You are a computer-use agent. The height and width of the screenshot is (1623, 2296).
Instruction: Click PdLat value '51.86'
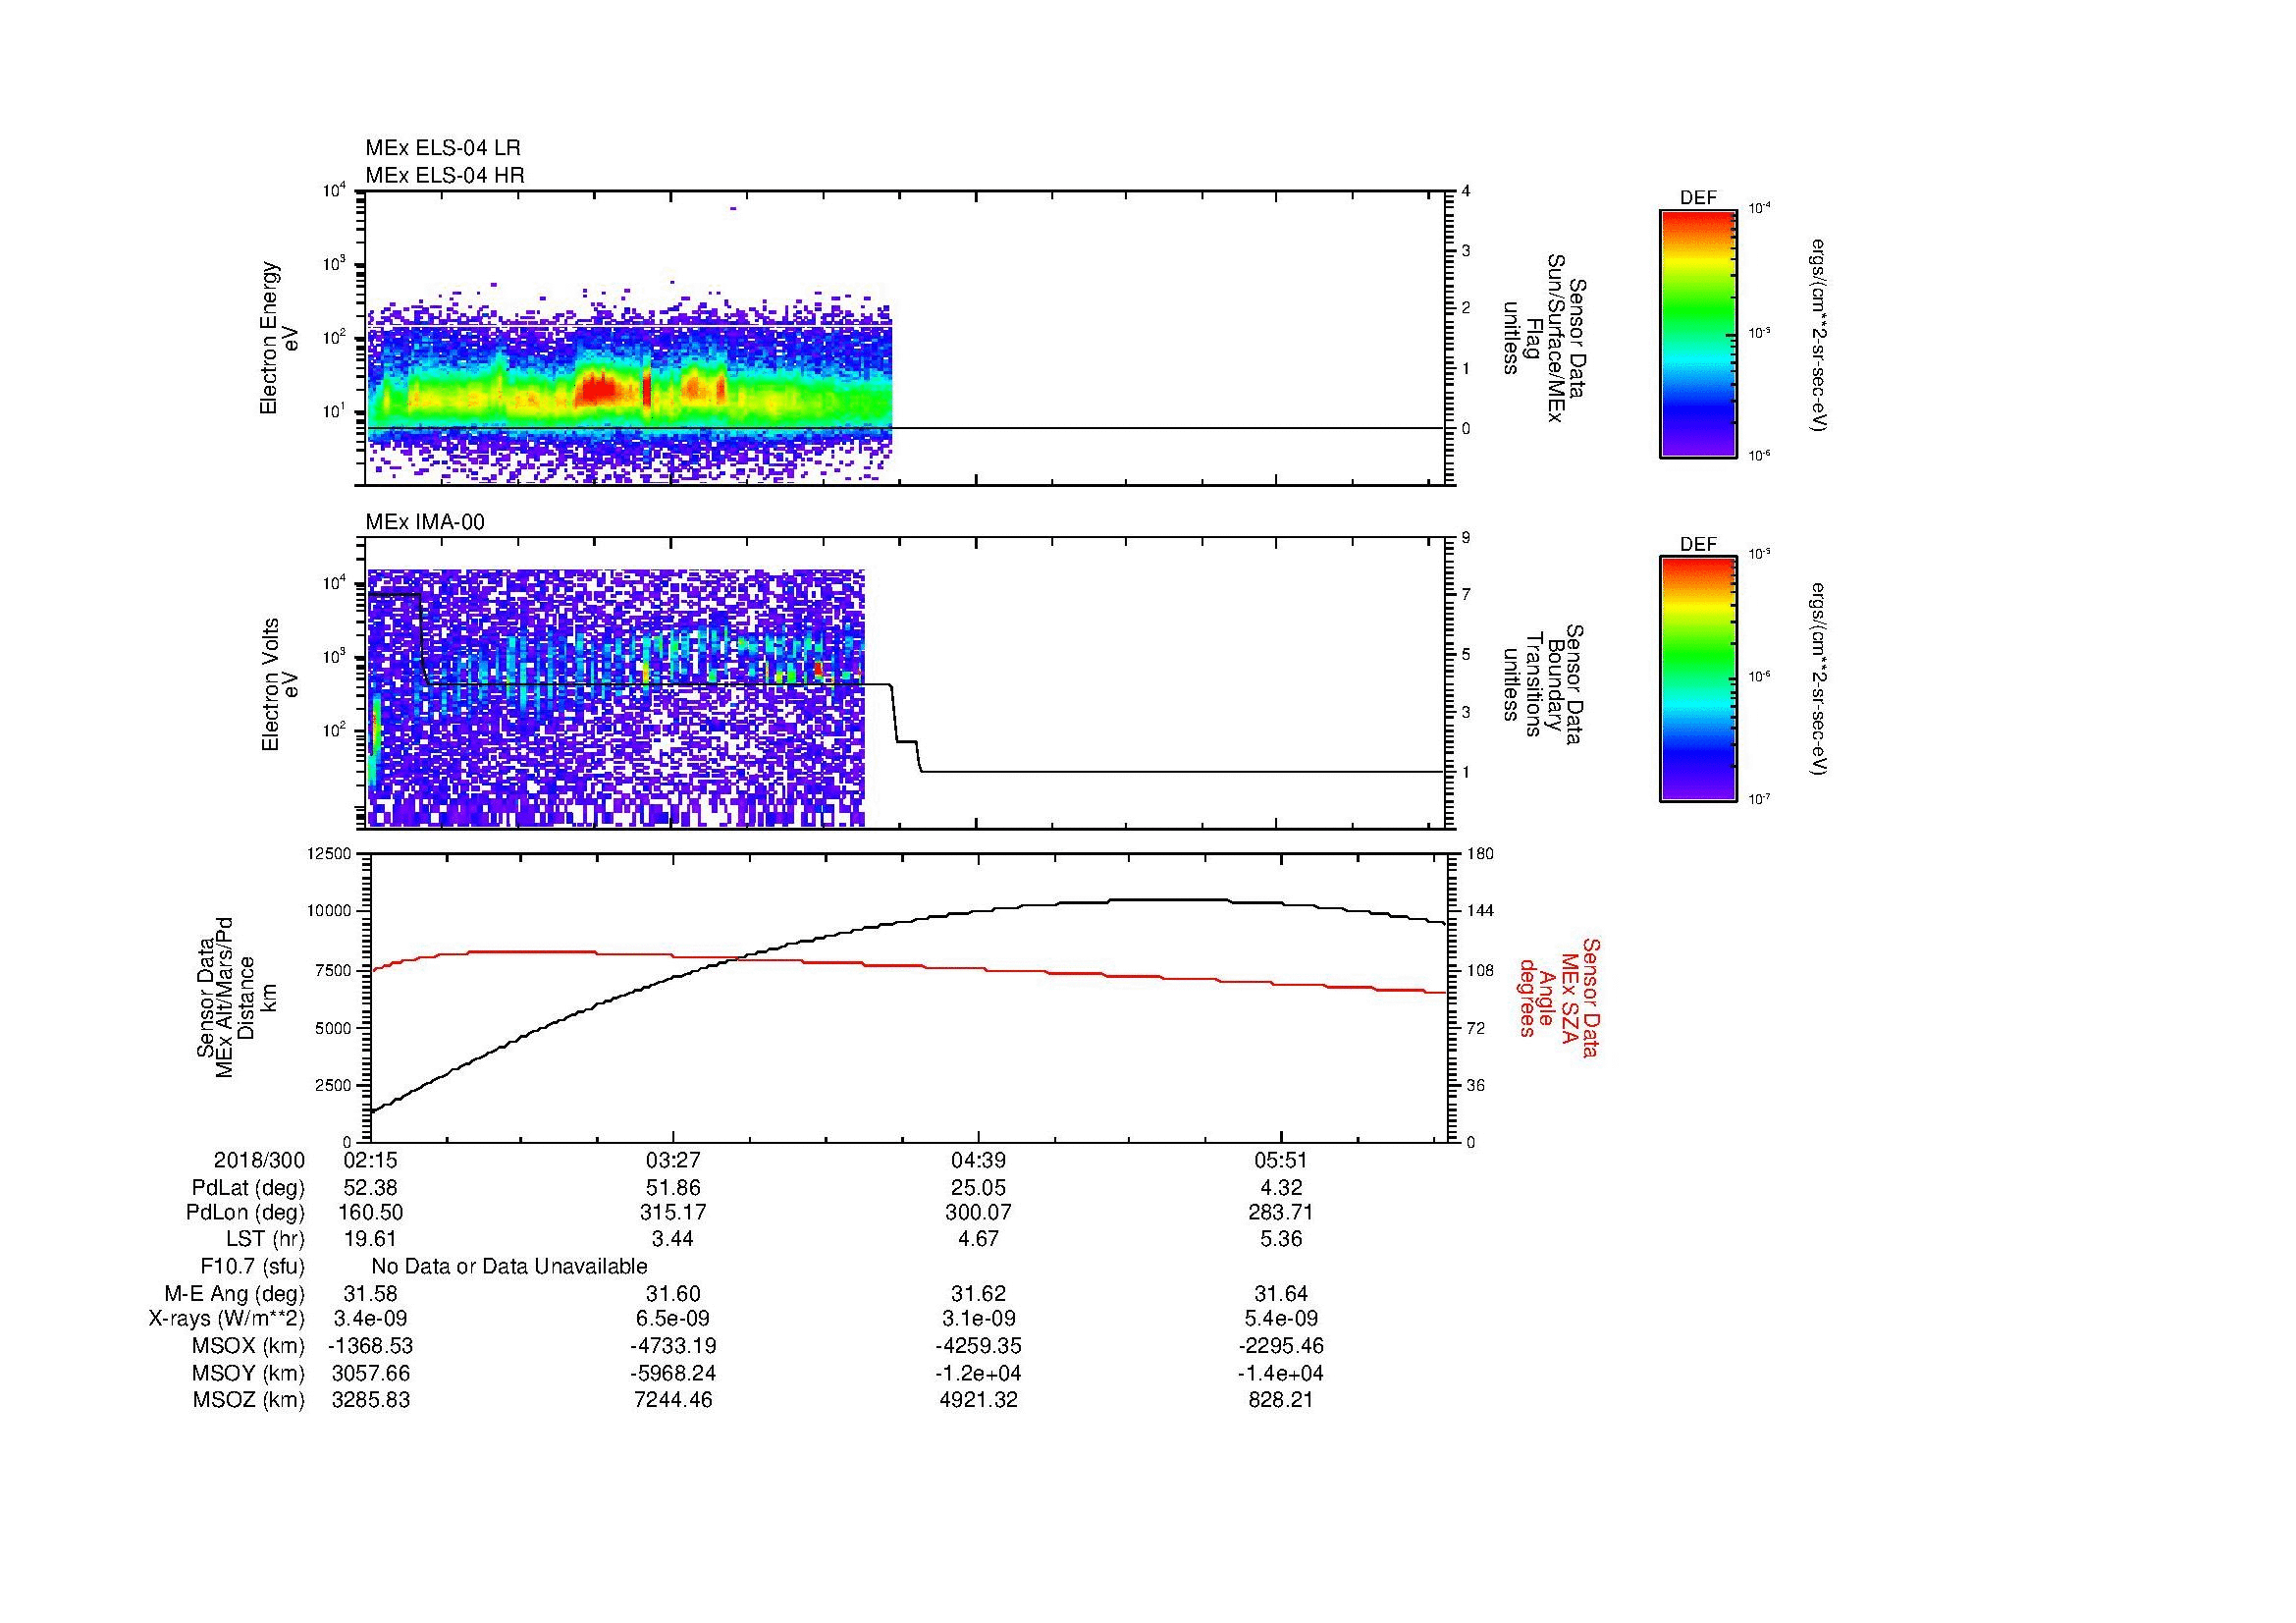pos(673,1188)
